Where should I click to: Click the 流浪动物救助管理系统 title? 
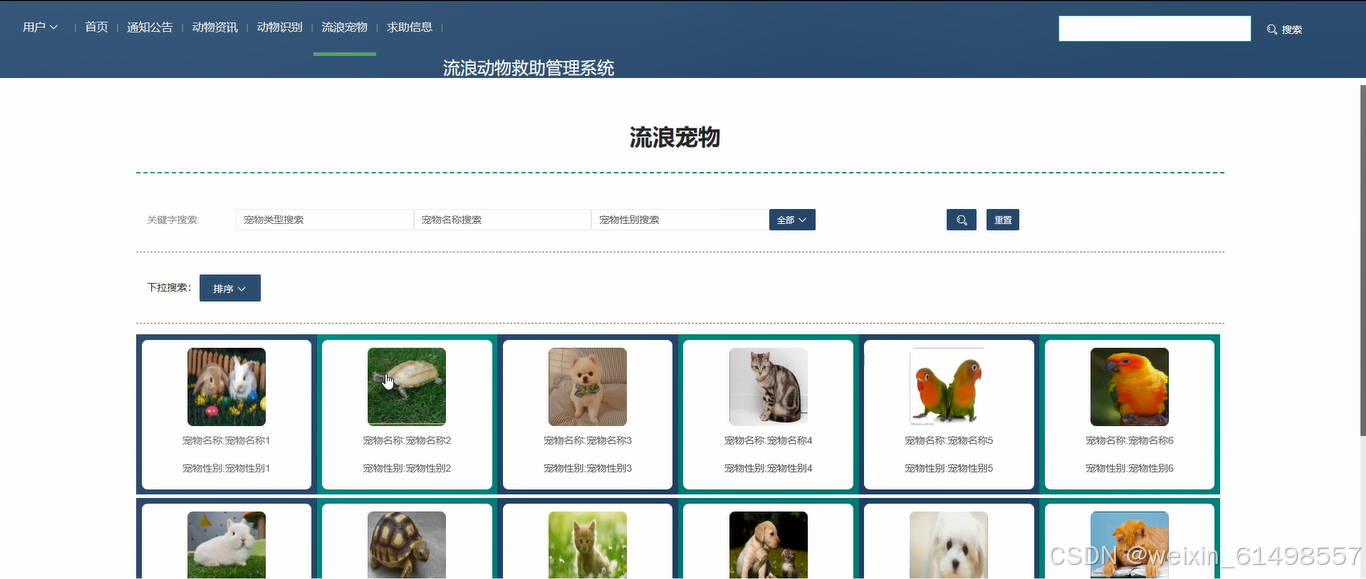click(529, 68)
